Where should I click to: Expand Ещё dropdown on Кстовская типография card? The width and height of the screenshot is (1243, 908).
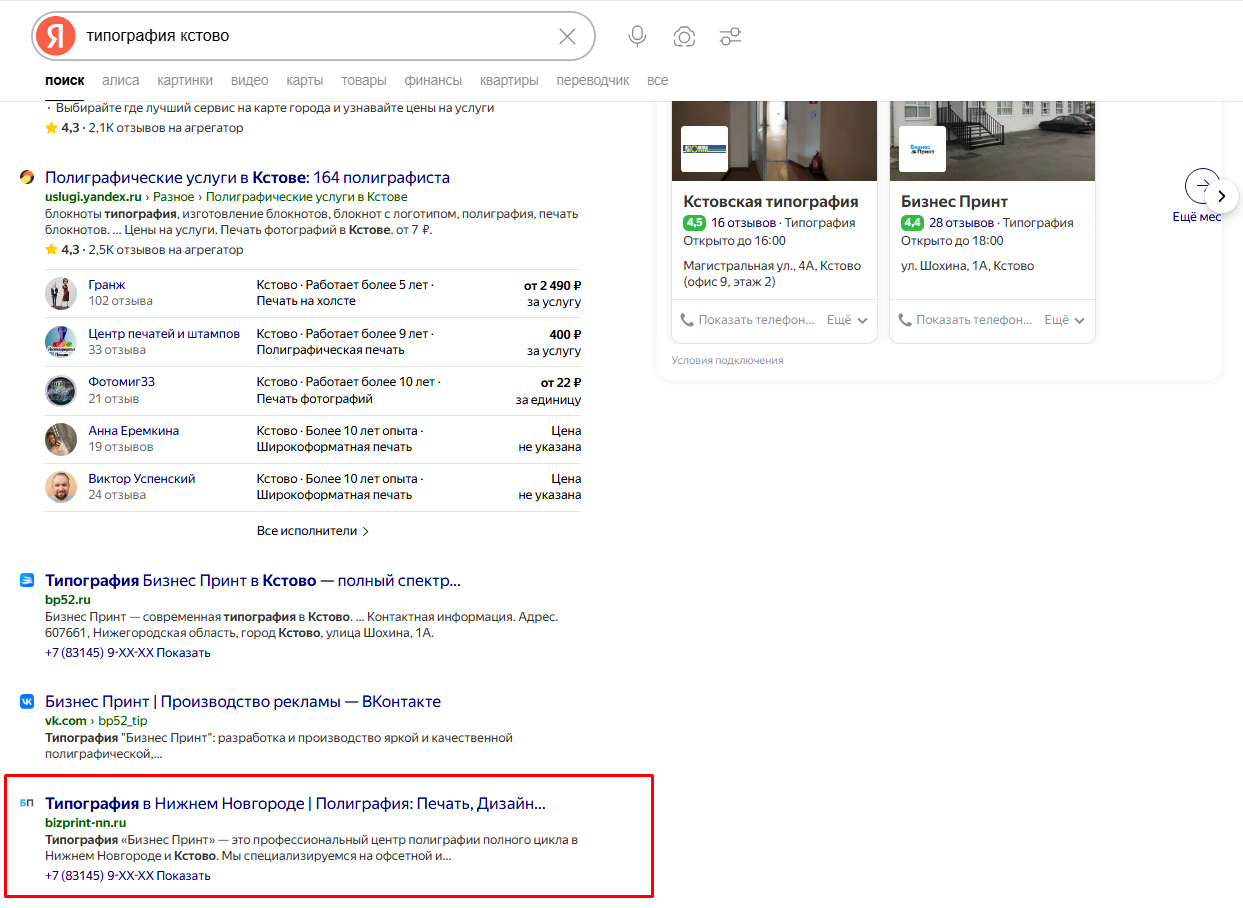(847, 320)
